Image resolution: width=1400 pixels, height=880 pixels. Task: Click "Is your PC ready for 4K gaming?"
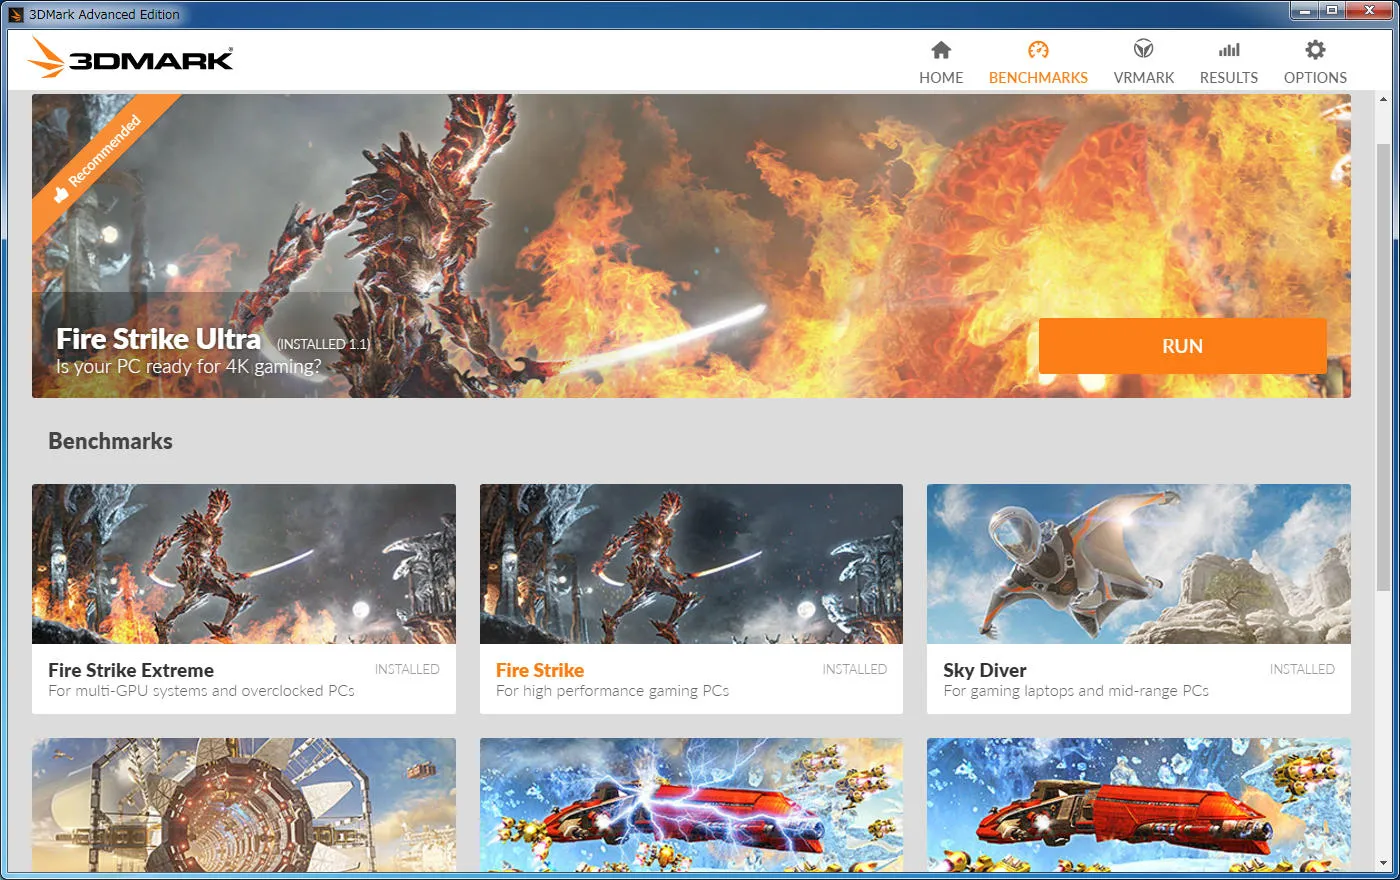coord(189,367)
